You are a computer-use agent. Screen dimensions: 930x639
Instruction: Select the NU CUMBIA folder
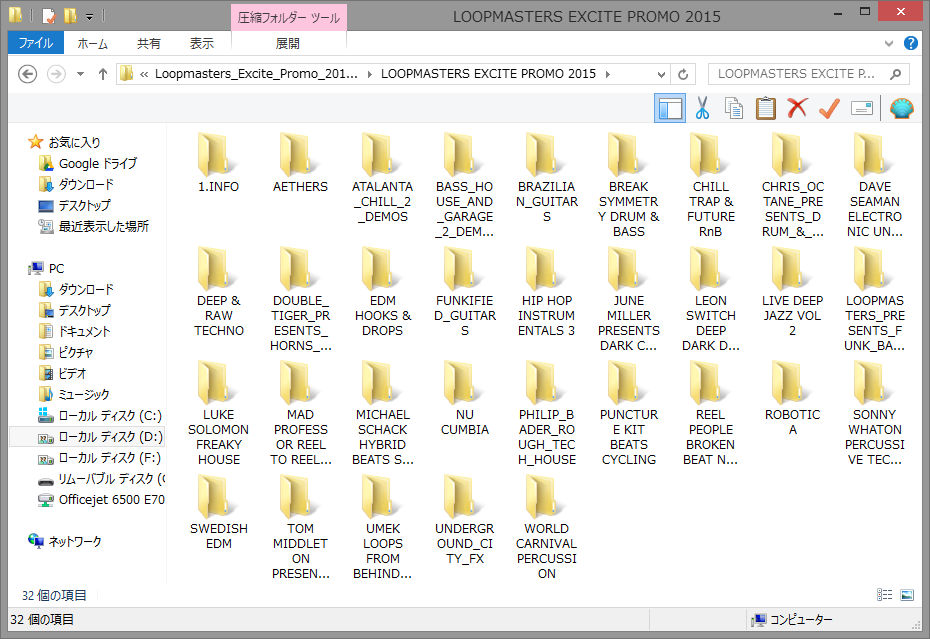[464, 398]
